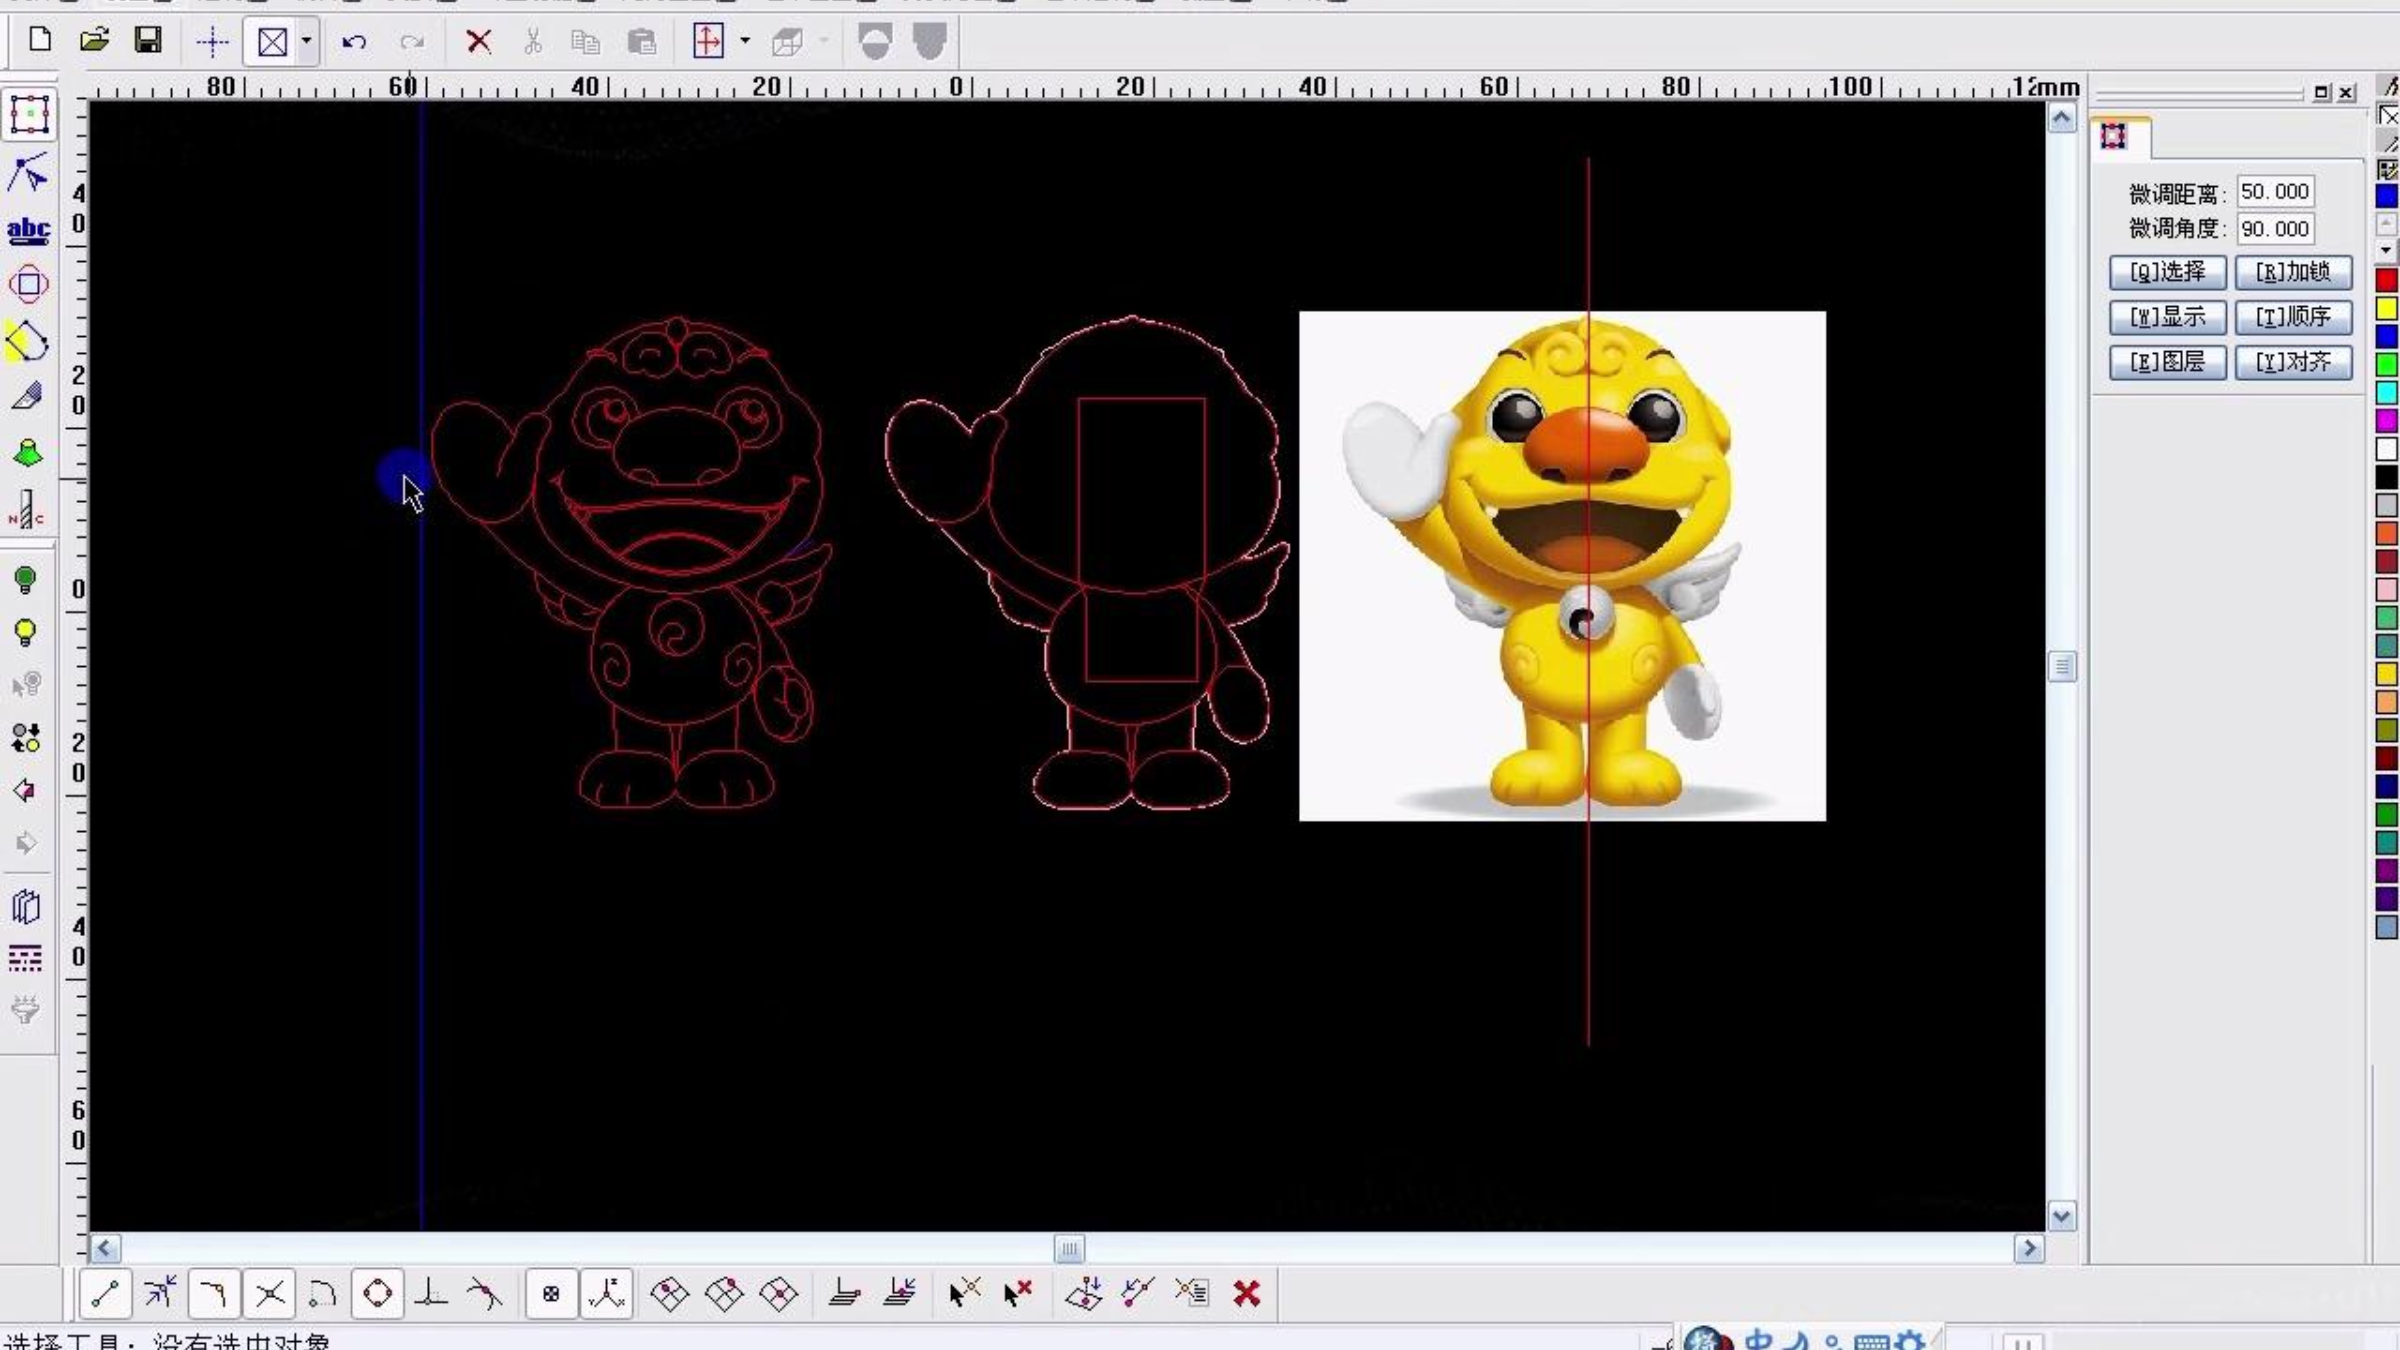The height and width of the screenshot is (1350, 2400).
Task: Click the [Y]对齐 button
Action: (2293, 362)
